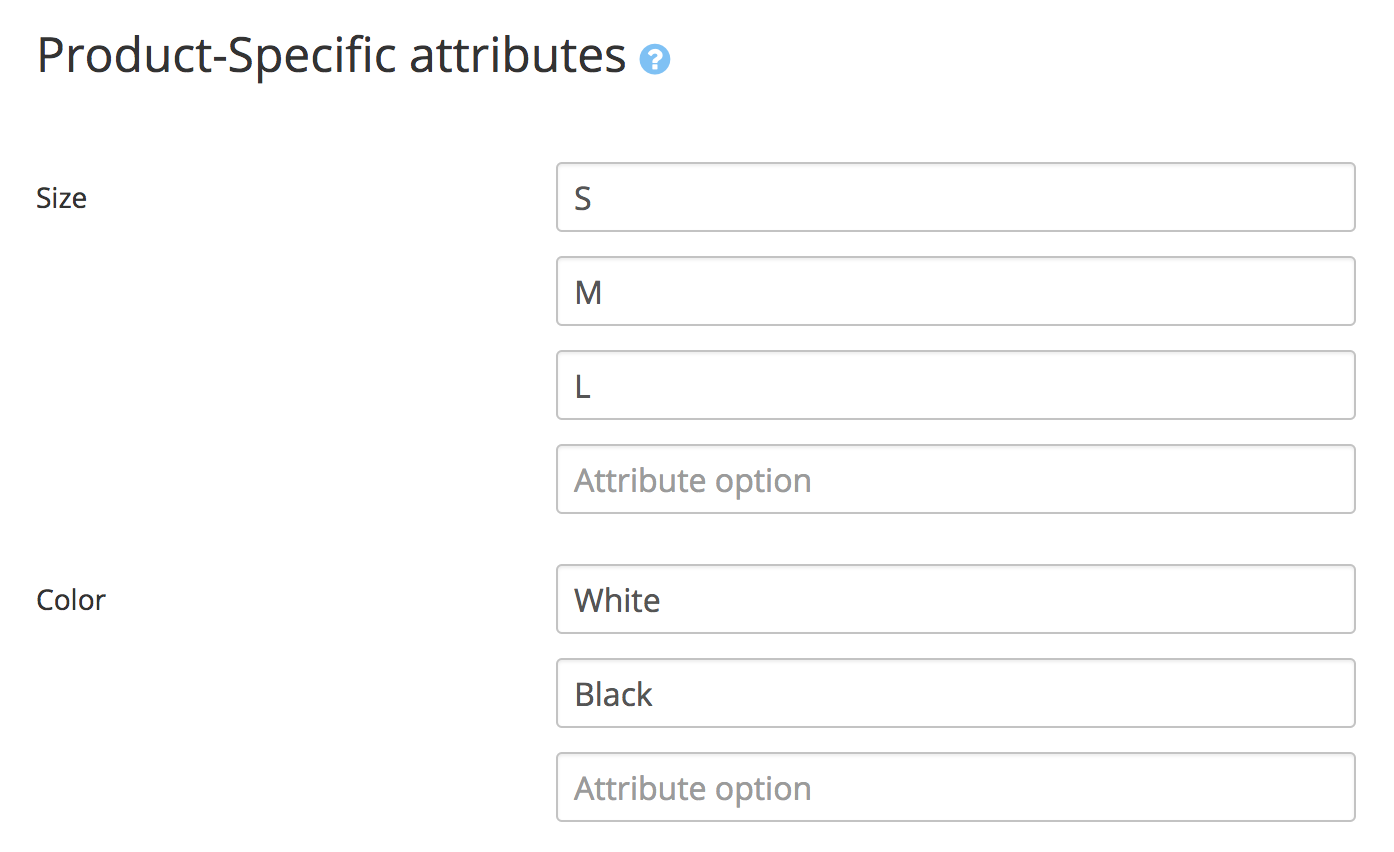Click the Attribute option placeholder text under Size
Viewport: 1394px width, 852px height.
coord(692,479)
